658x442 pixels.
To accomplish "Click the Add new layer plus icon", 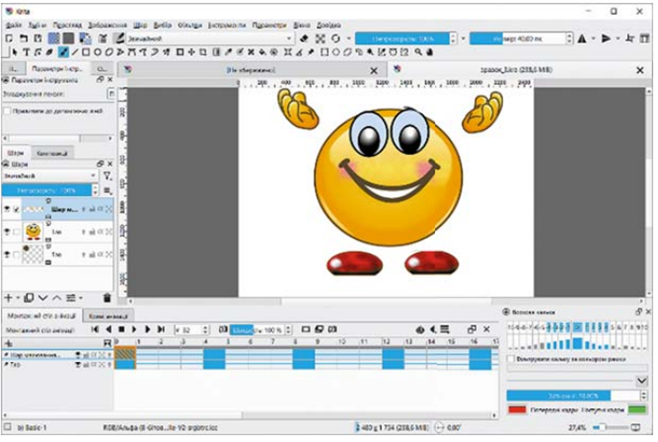I will pos(9,298).
